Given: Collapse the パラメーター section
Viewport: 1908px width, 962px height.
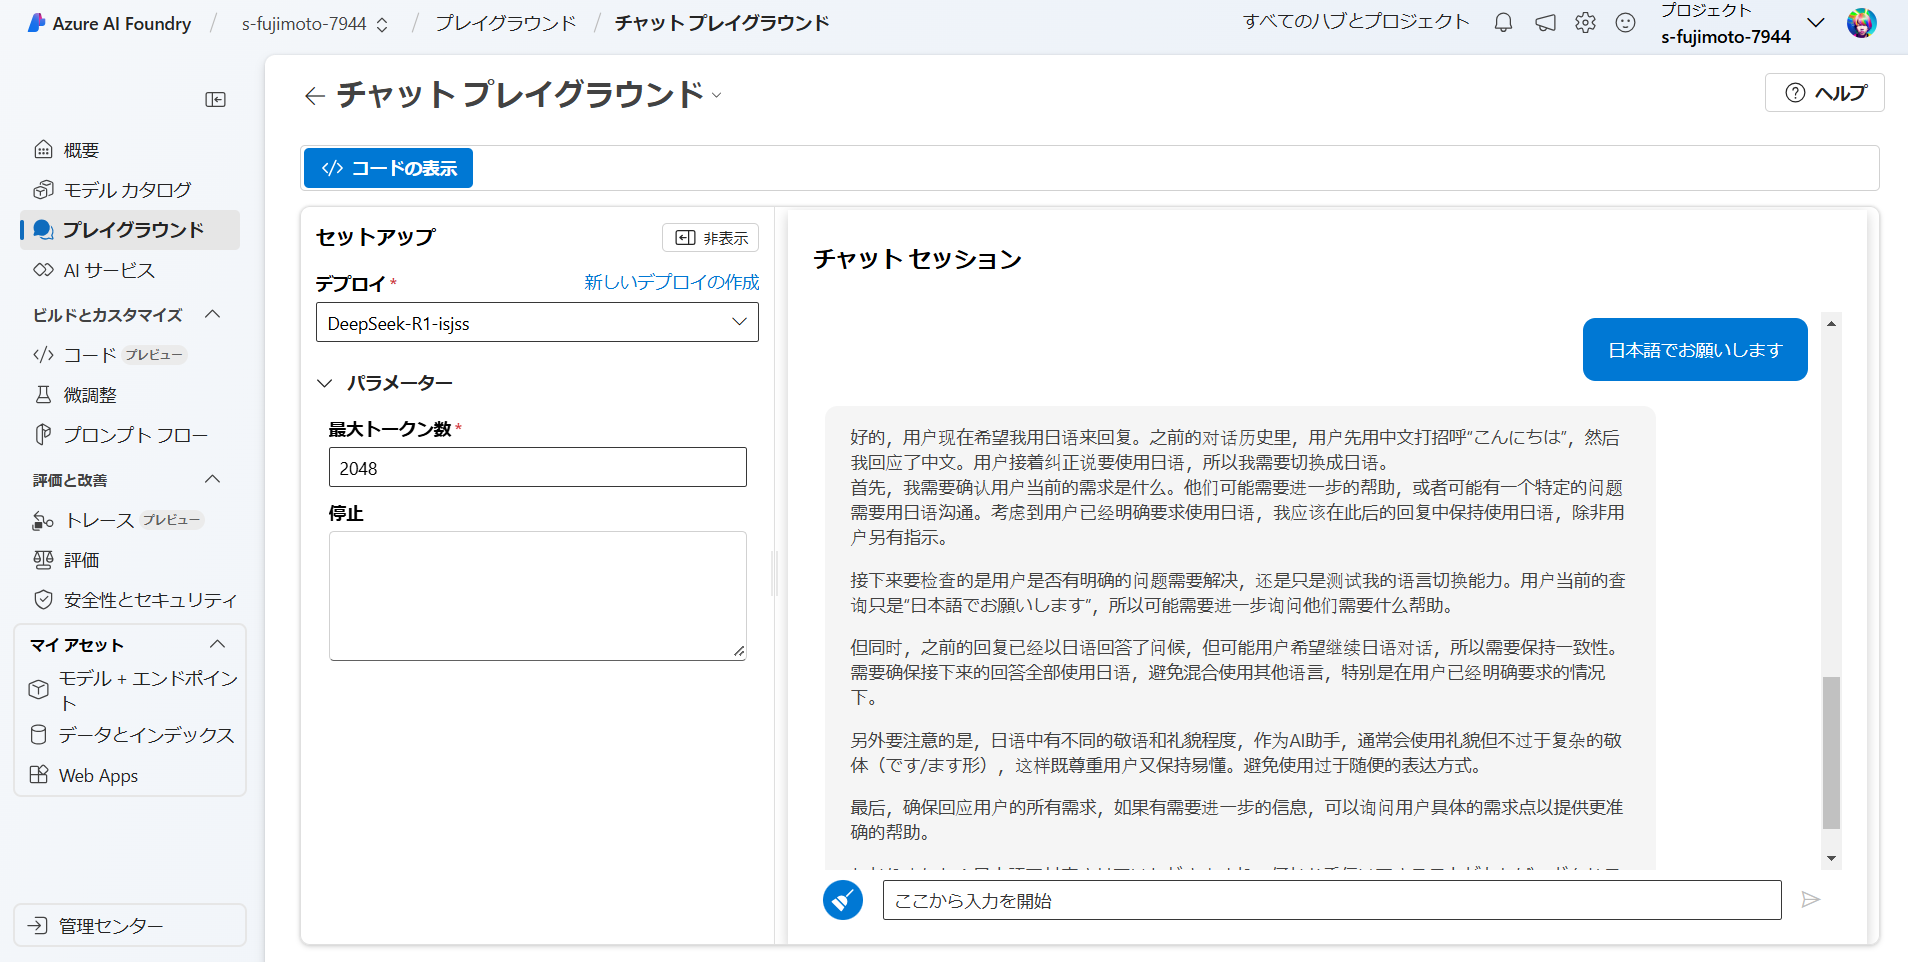Looking at the screenshot, I should [325, 383].
